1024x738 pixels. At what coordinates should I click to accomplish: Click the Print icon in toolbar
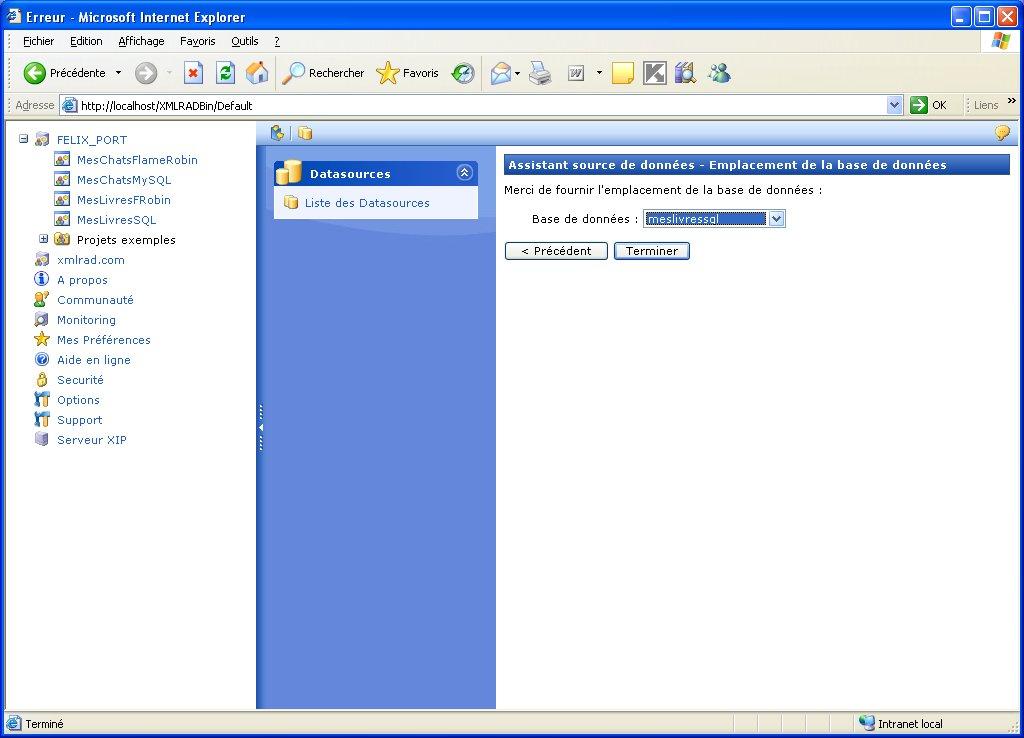[x=540, y=73]
